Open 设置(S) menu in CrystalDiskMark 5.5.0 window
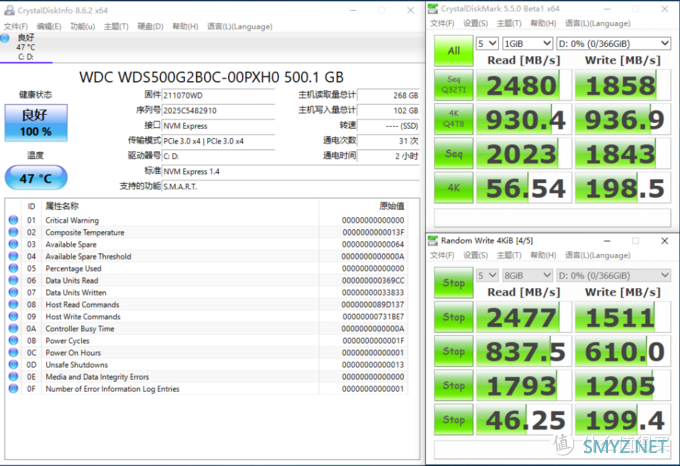The height and width of the screenshot is (466, 680). 475,23
